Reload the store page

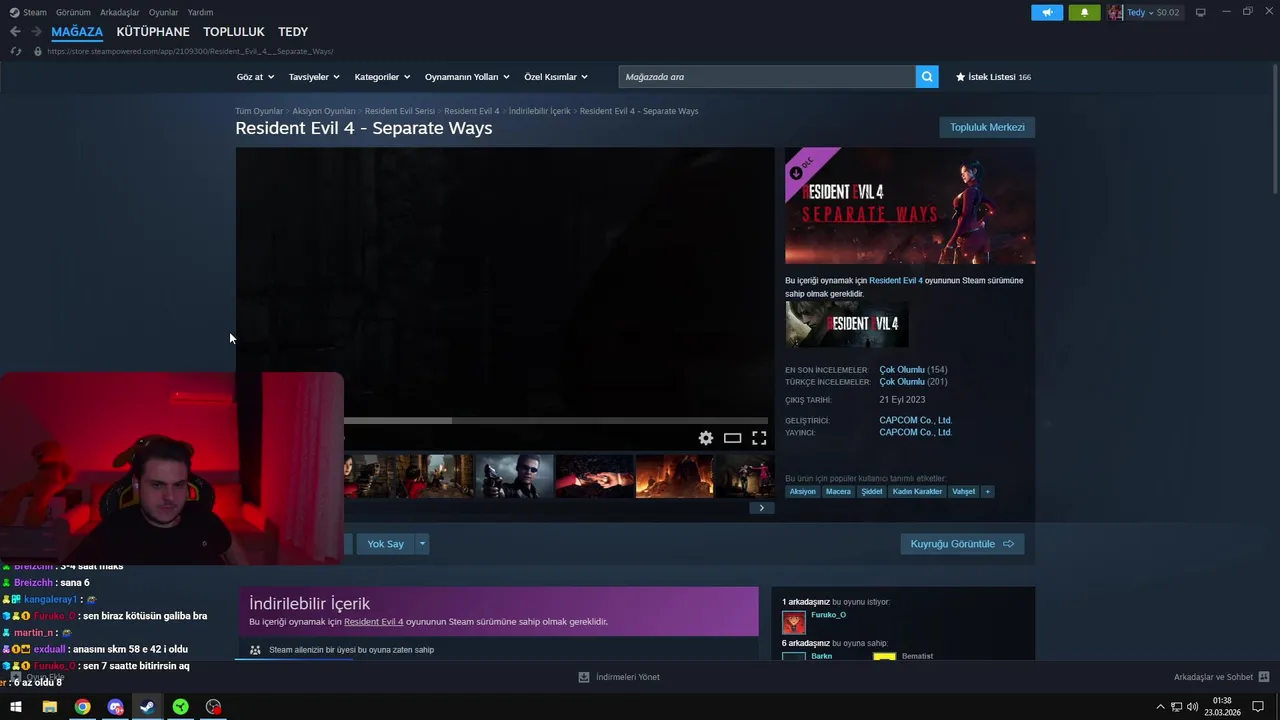(x=16, y=51)
